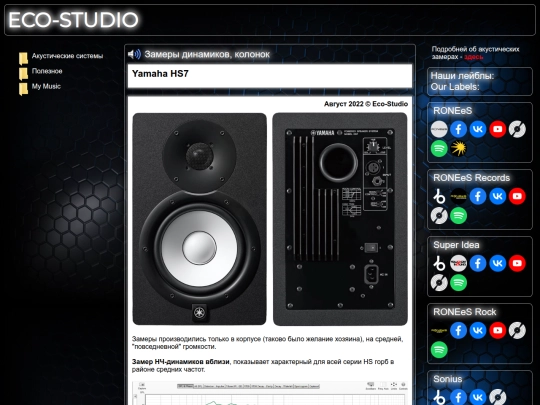
Task: Click the Yamaha HS7 title text
Action: pos(160,74)
